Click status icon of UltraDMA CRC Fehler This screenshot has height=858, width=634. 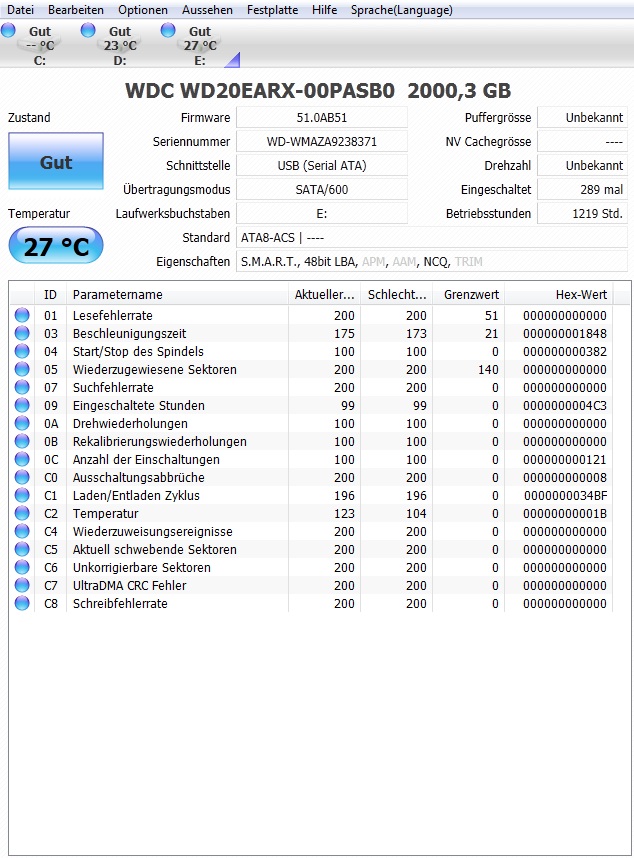click(x=22, y=585)
